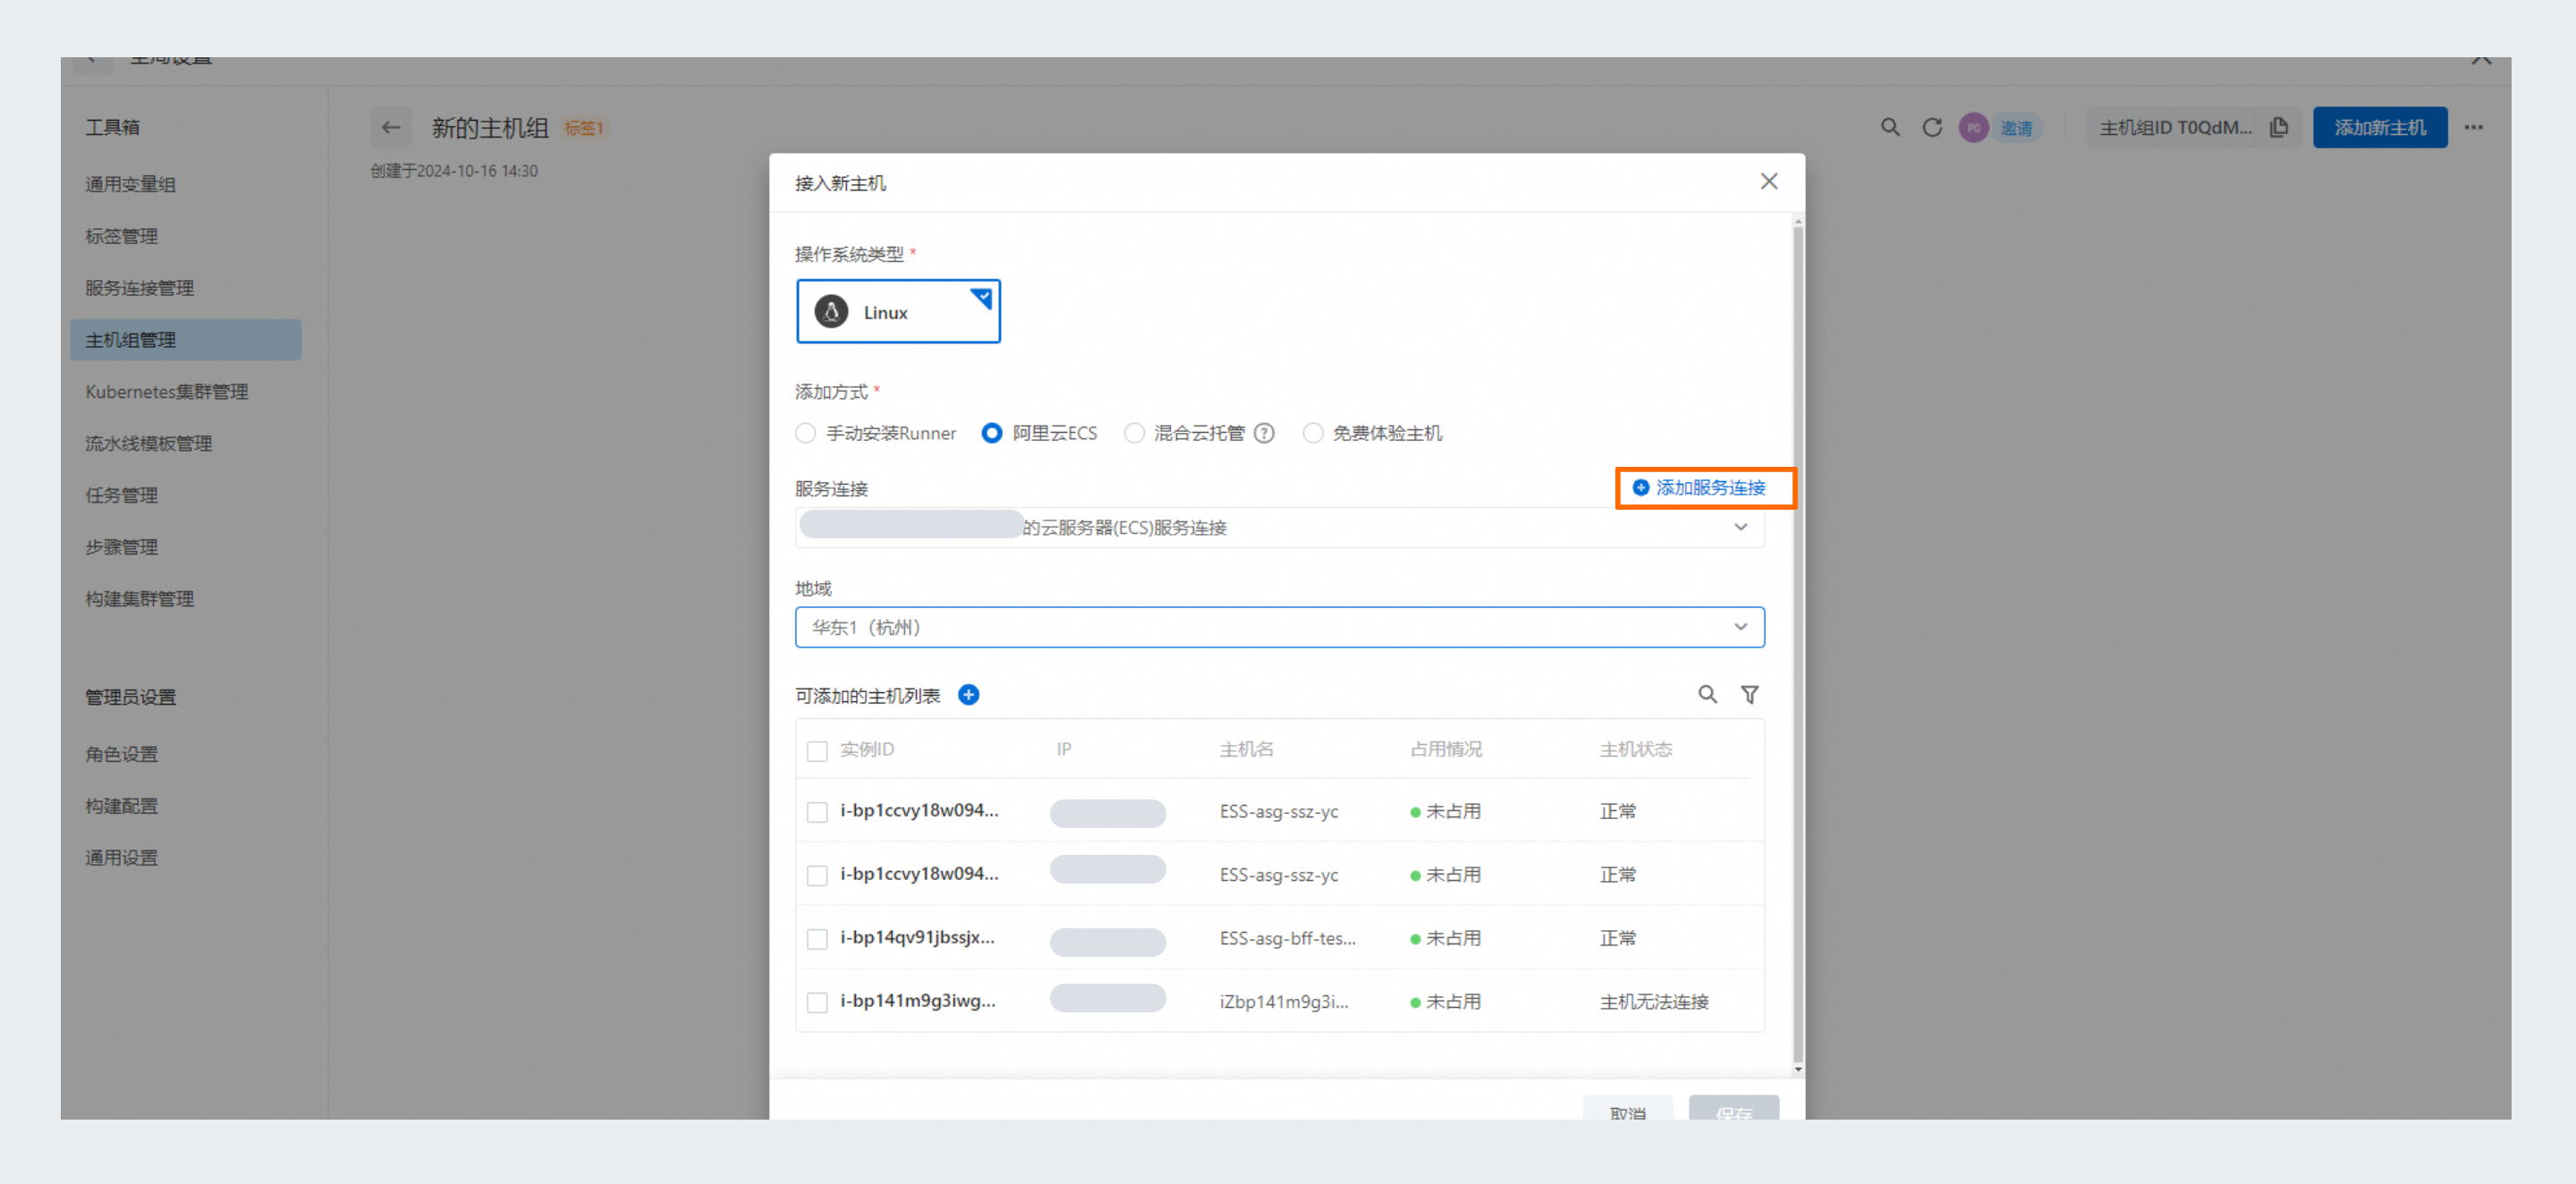Select Linux operating system type card
The image size is (2576, 1184).
(x=898, y=311)
